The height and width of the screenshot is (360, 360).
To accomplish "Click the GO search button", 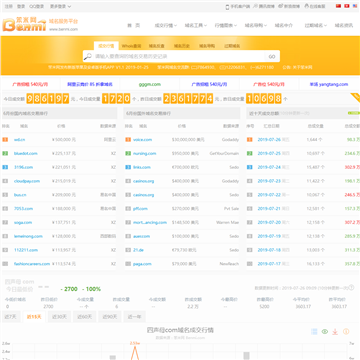I will pos(272,56).
